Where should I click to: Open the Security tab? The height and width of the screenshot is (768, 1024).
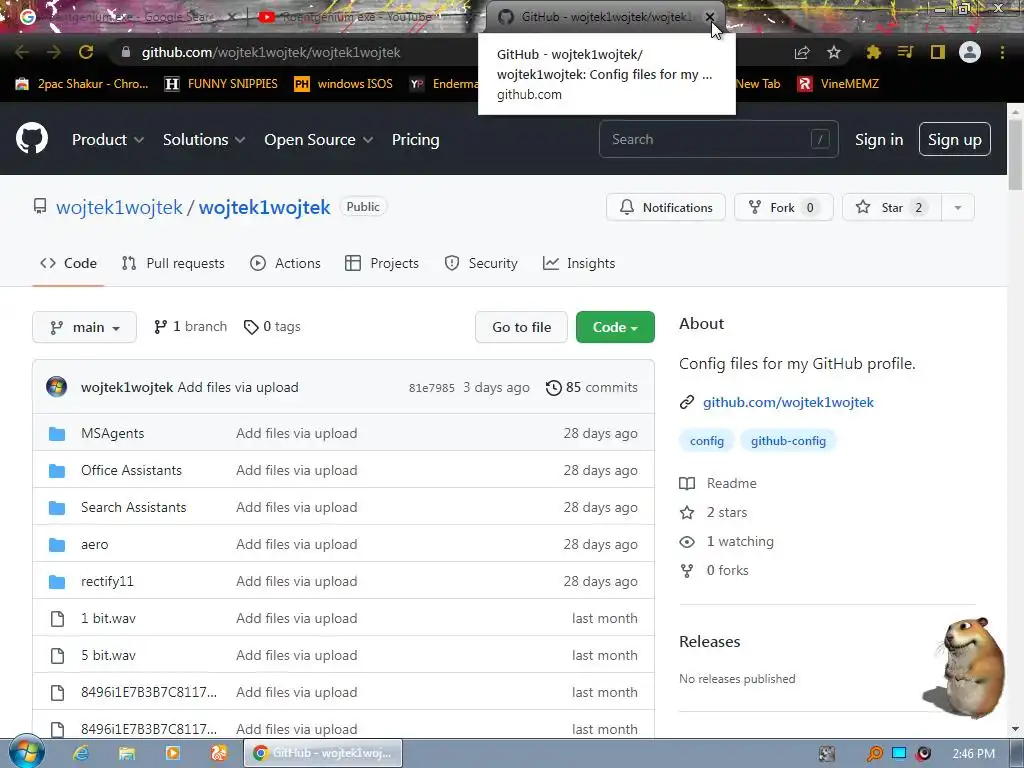click(x=481, y=263)
